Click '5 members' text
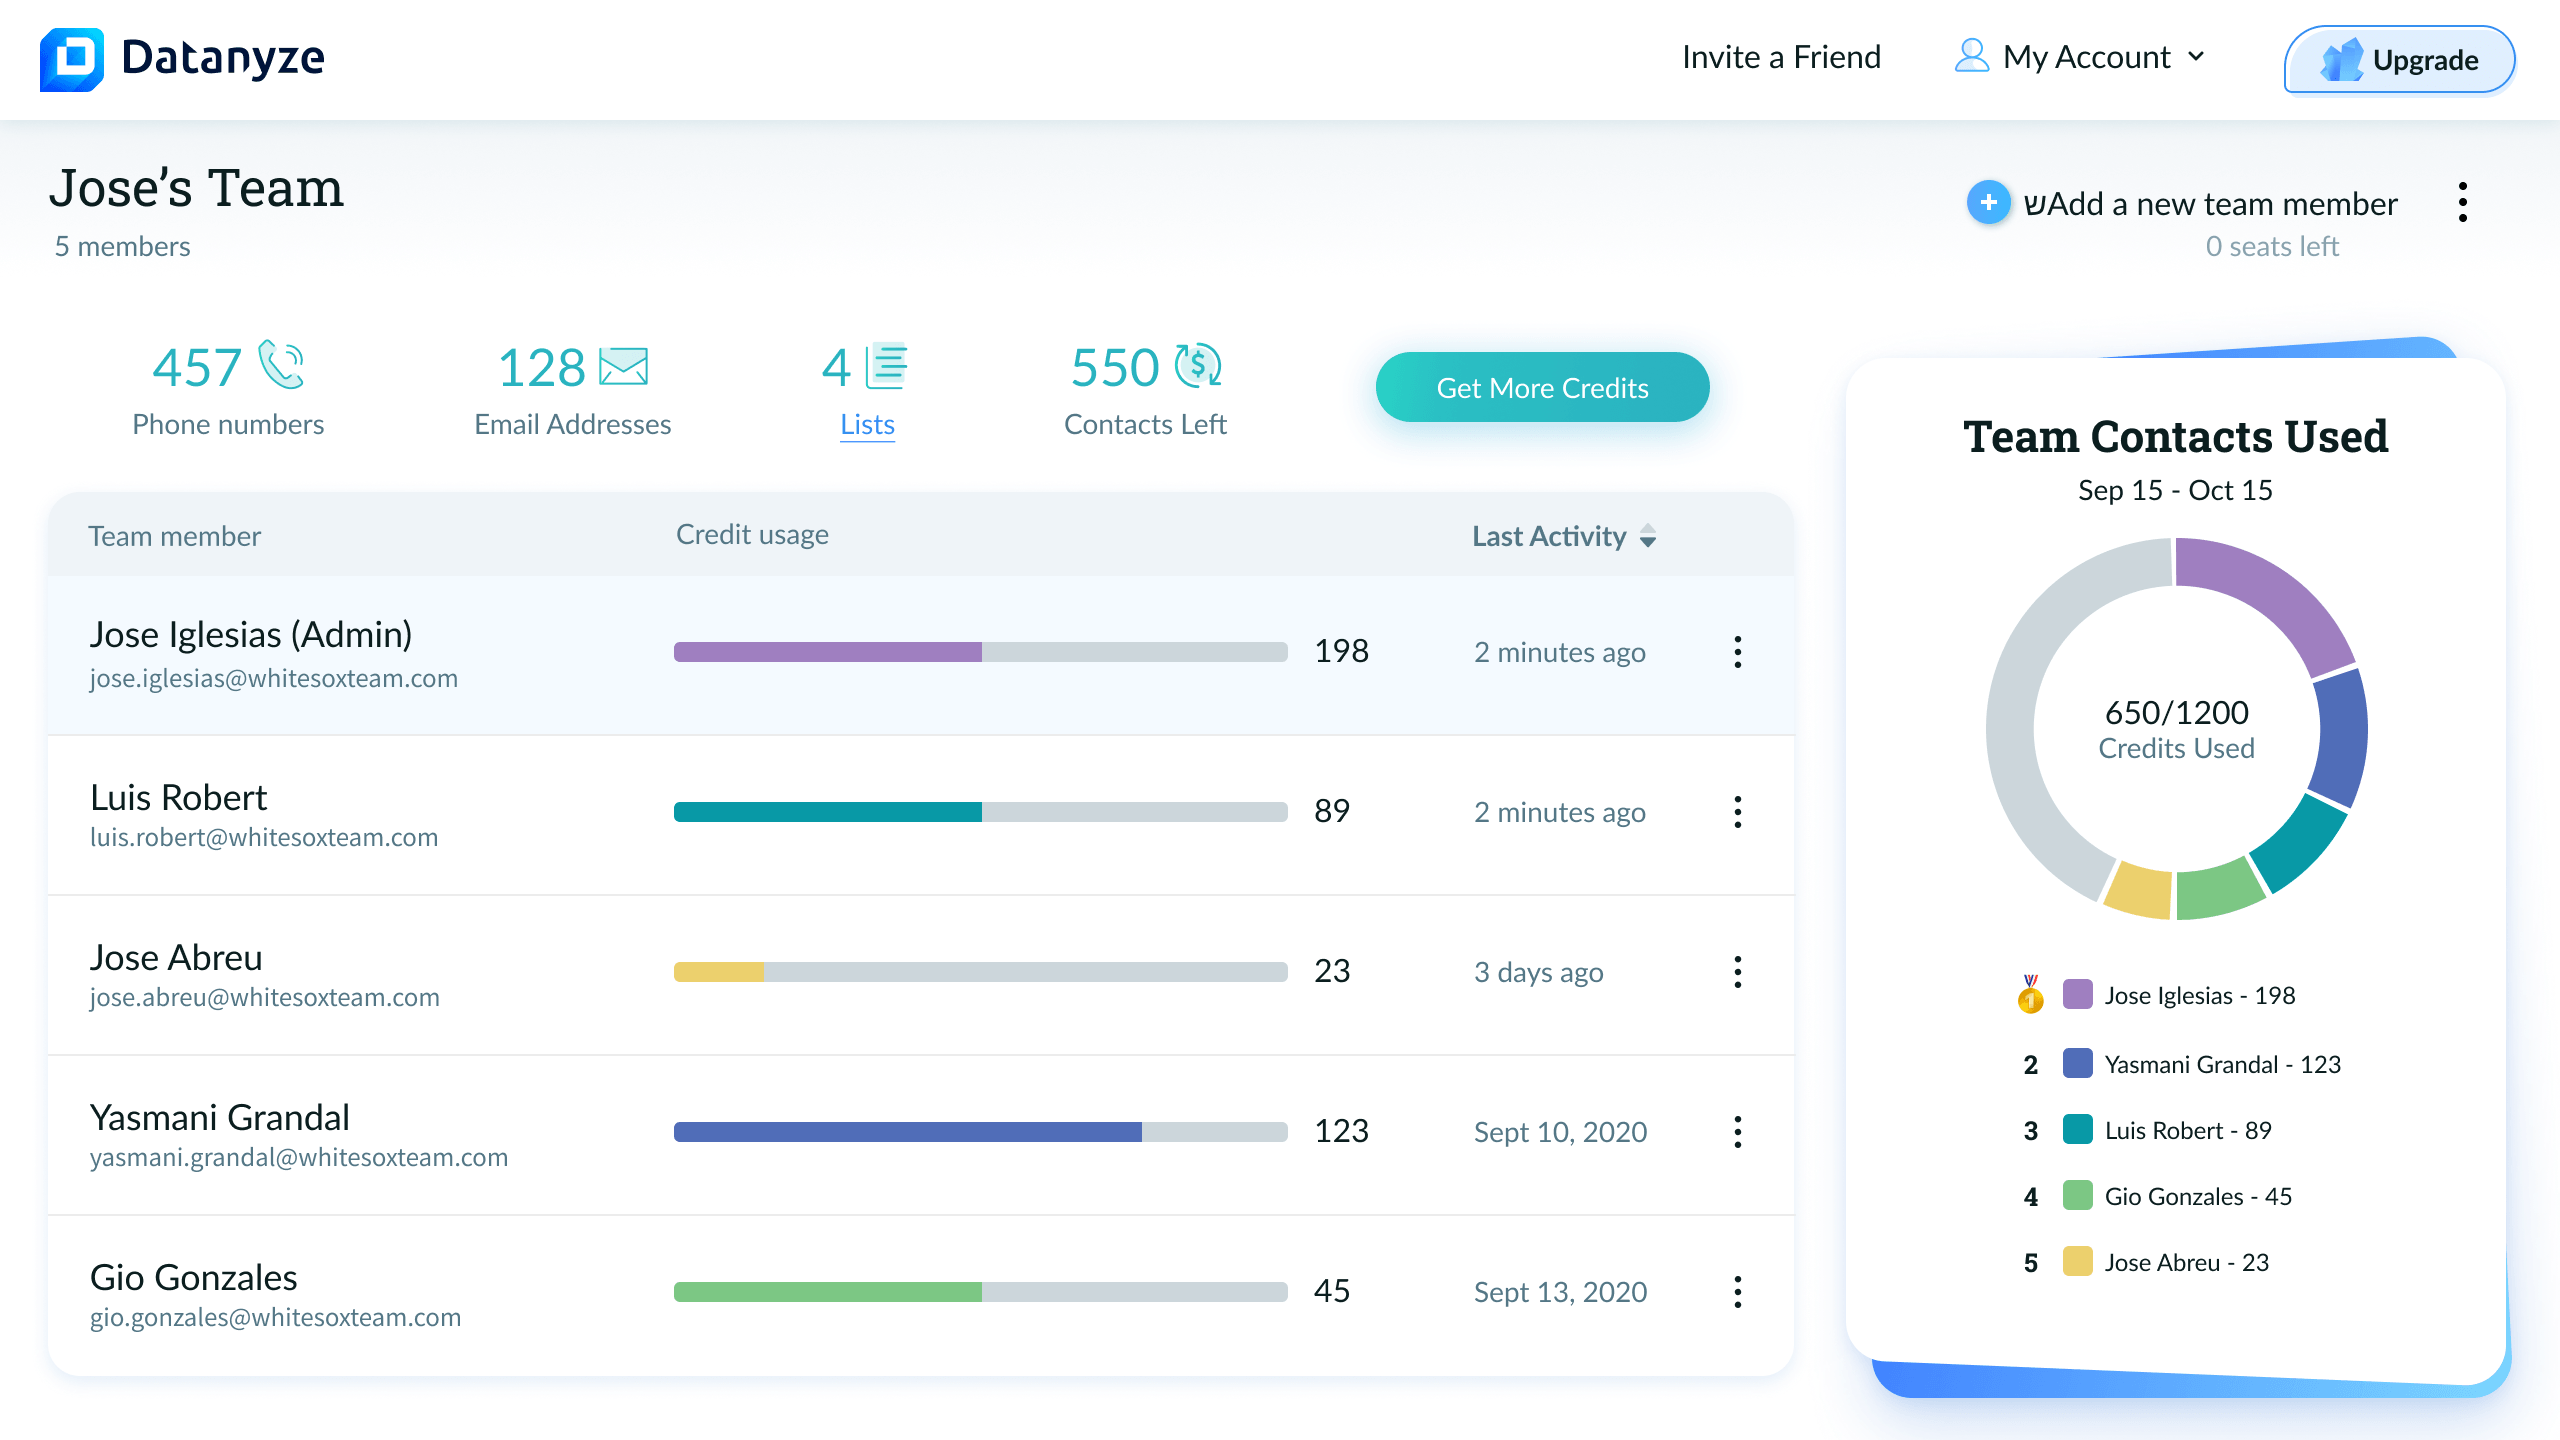Viewport: 2560px width, 1440px height. click(x=122, y=247)
